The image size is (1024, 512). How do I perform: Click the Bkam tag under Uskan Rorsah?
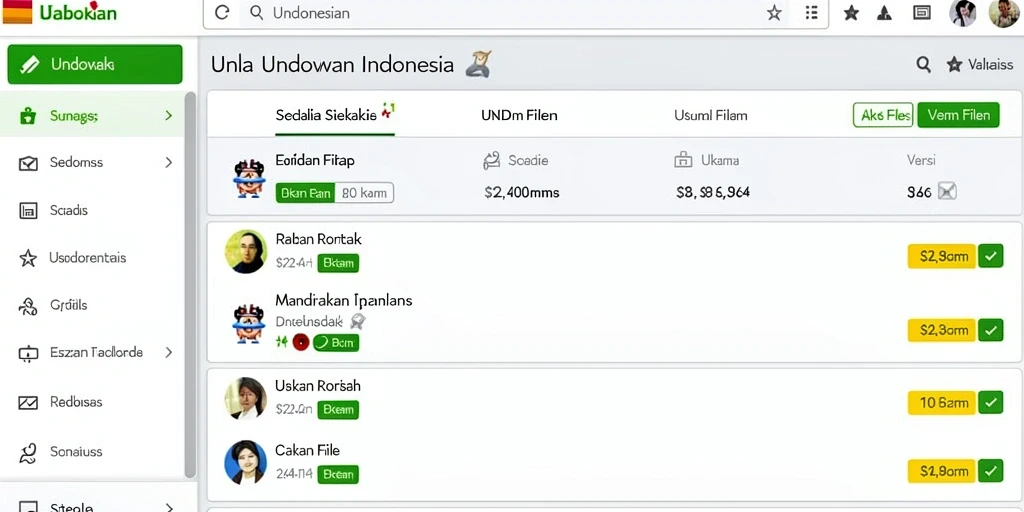[338, 409]
